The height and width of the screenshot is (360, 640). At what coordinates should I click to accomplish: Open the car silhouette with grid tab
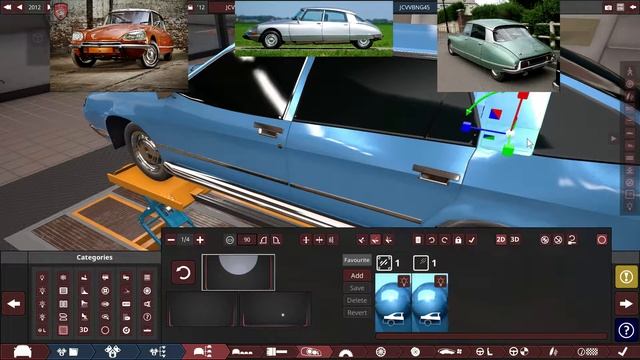449,351
